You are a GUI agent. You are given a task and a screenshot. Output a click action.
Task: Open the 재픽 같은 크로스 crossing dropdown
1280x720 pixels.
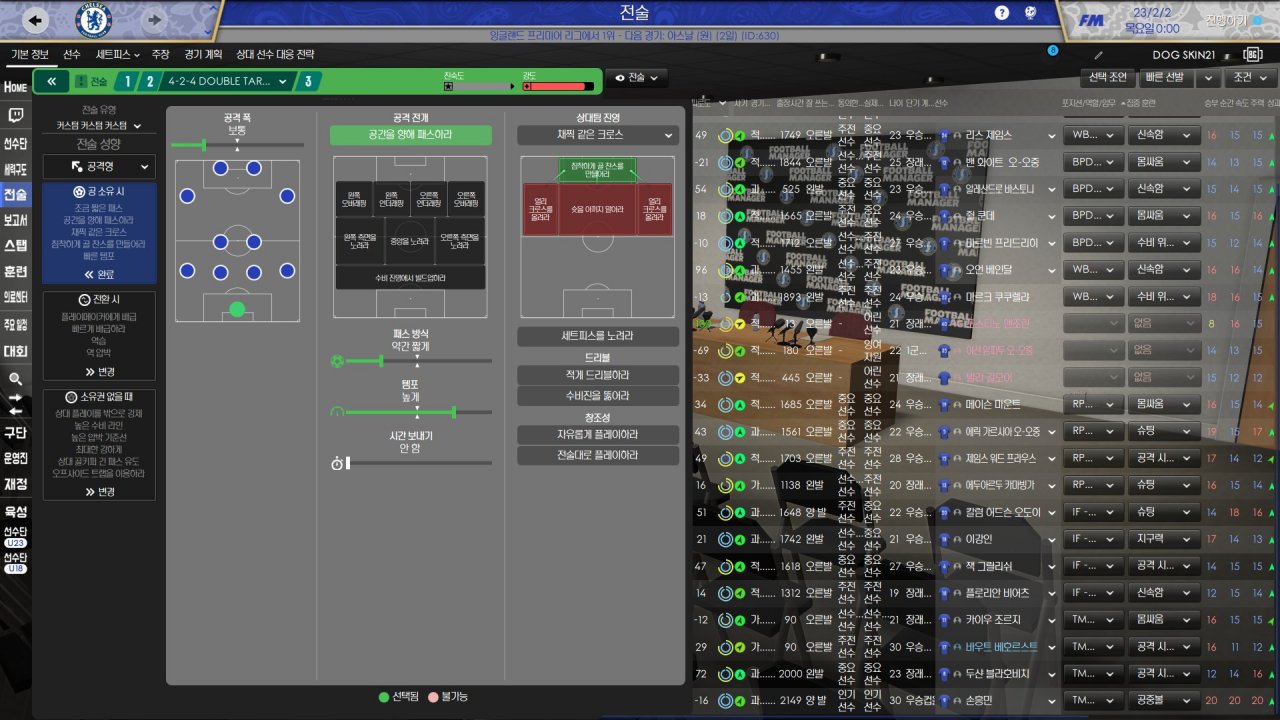click(x=598, y=135)
